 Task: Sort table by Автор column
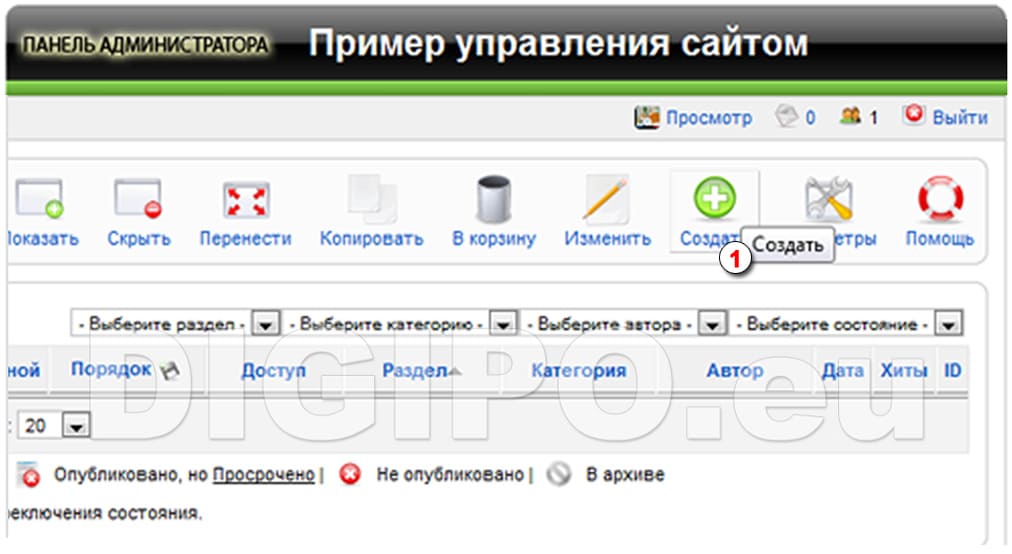(734, 371)
